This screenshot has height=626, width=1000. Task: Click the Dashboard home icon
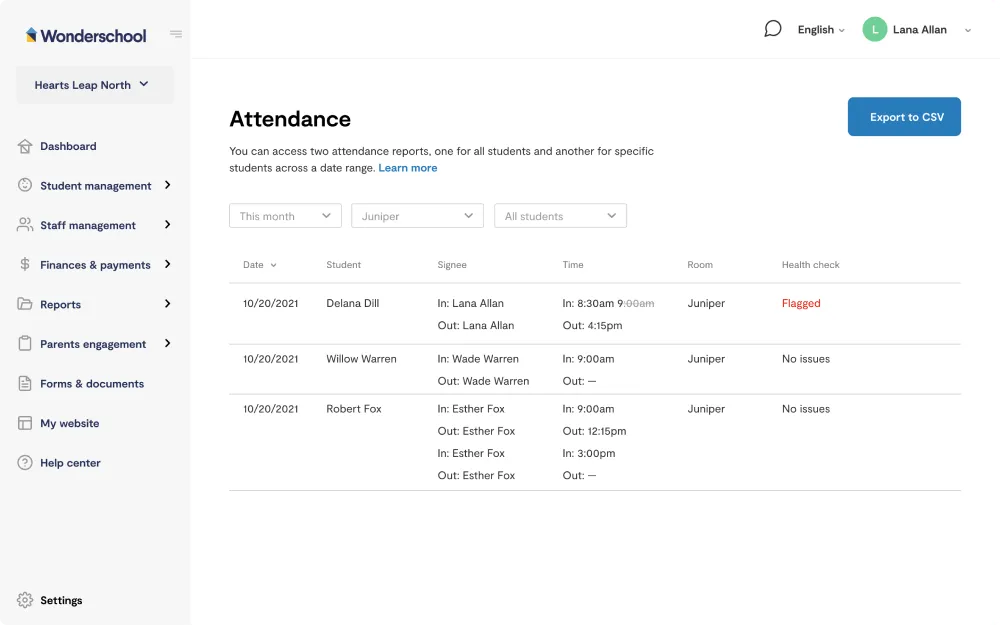click(x=25, y=146)
